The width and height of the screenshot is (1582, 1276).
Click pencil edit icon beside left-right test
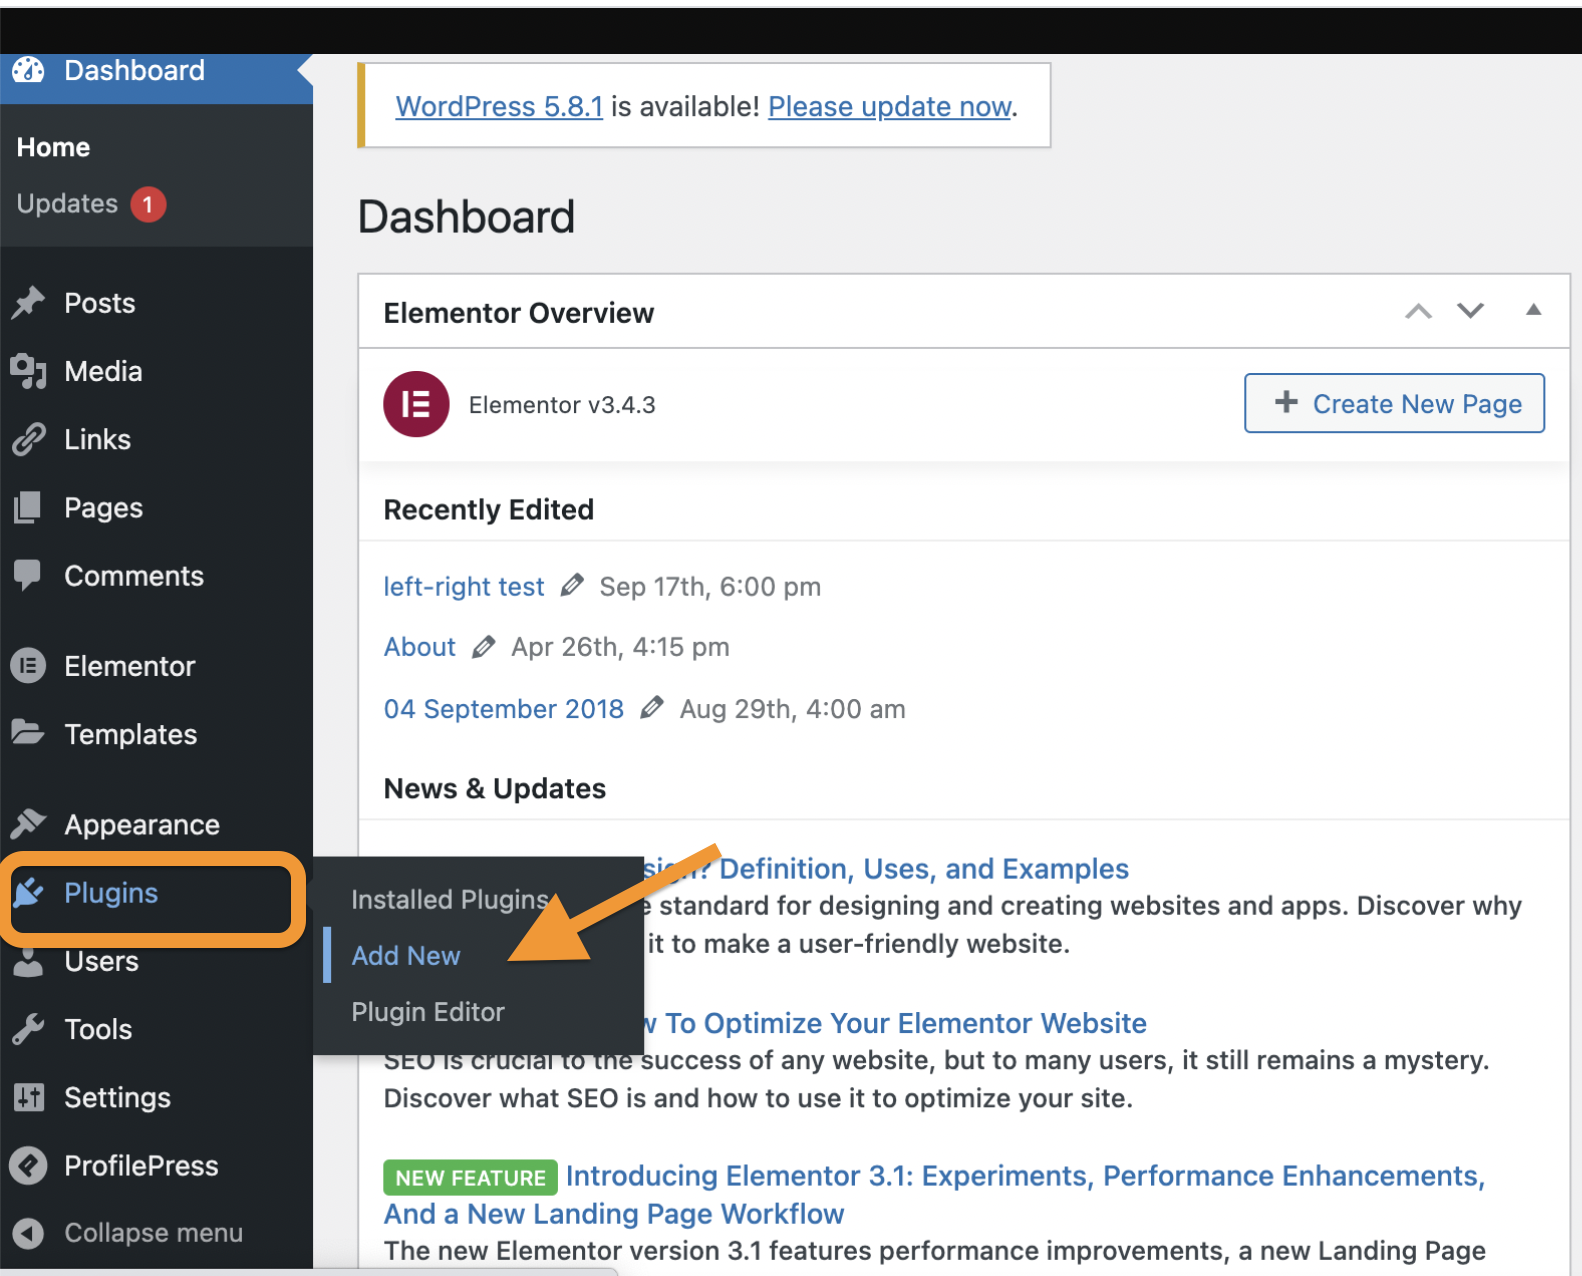click(x=572, y=585)
